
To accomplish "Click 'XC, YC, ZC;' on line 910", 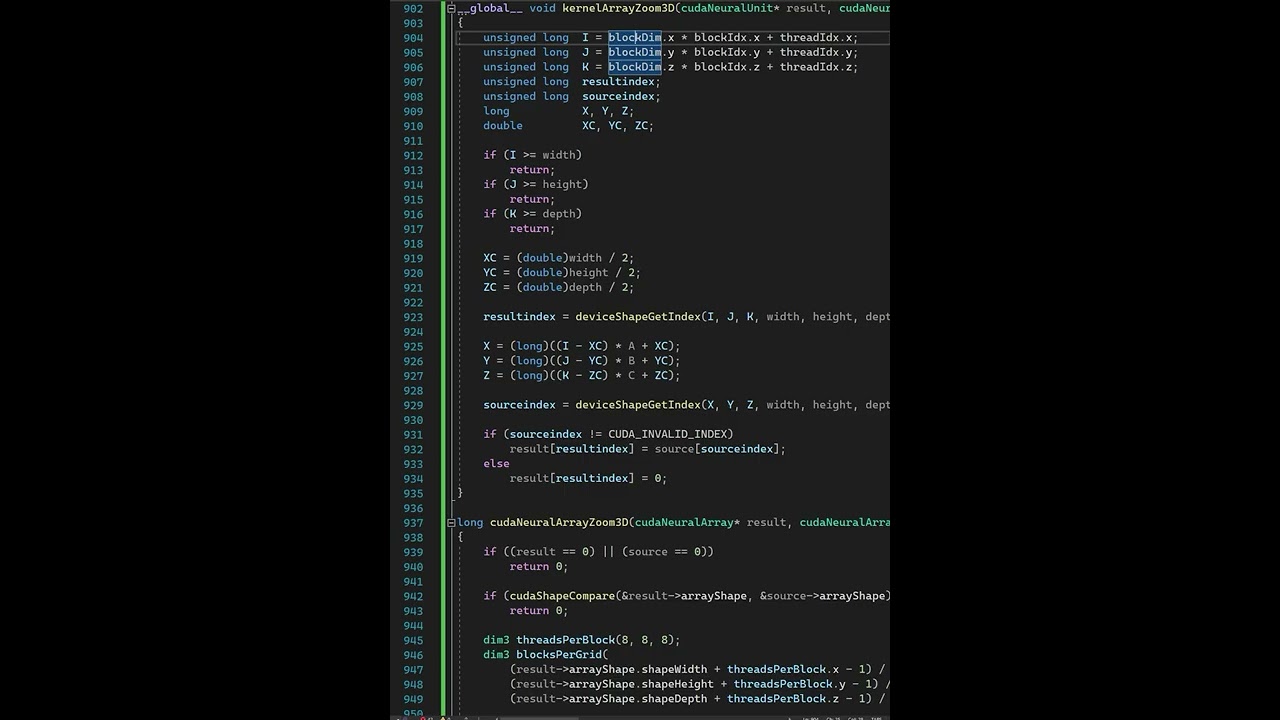I will (618, 126).
